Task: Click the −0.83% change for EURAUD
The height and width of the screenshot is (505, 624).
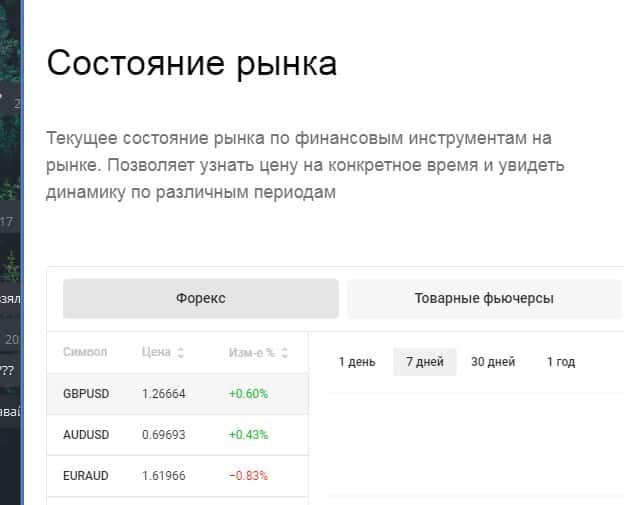Action: point(248,475)
